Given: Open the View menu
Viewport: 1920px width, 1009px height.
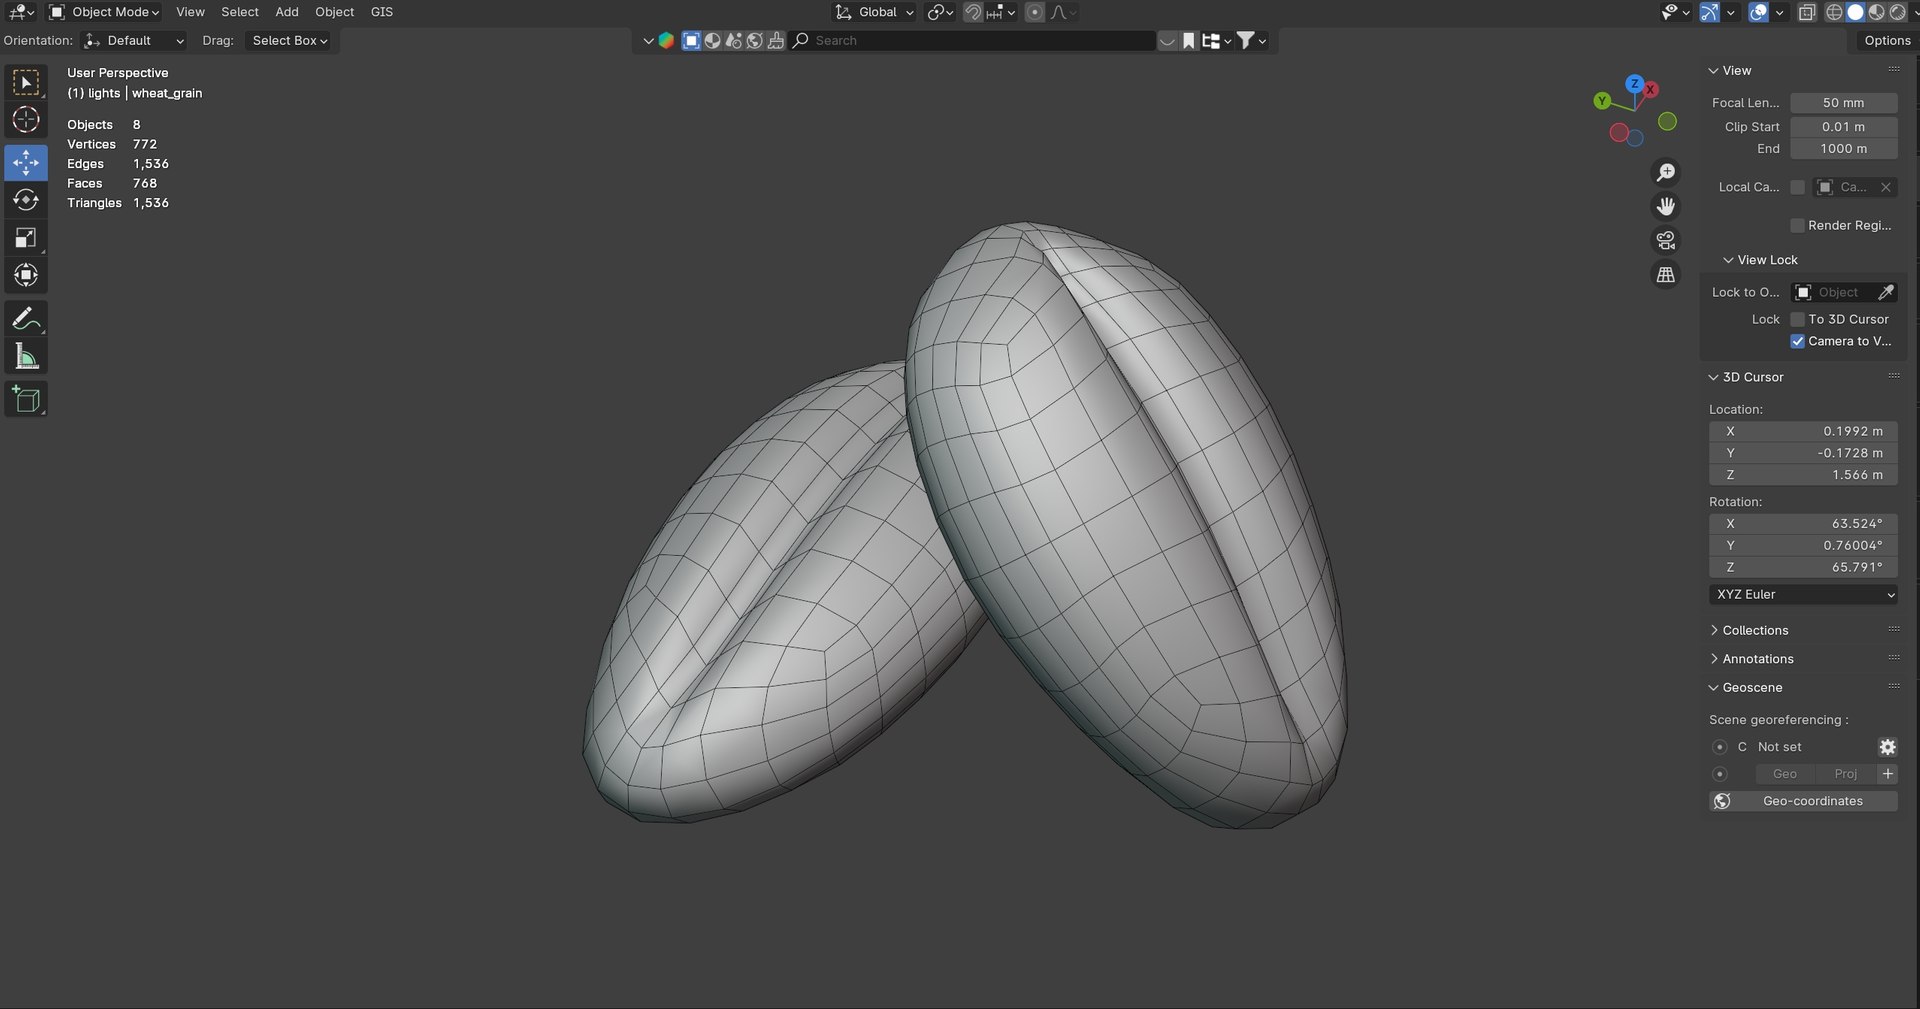Looking at the screenshot, I should 190,12.
